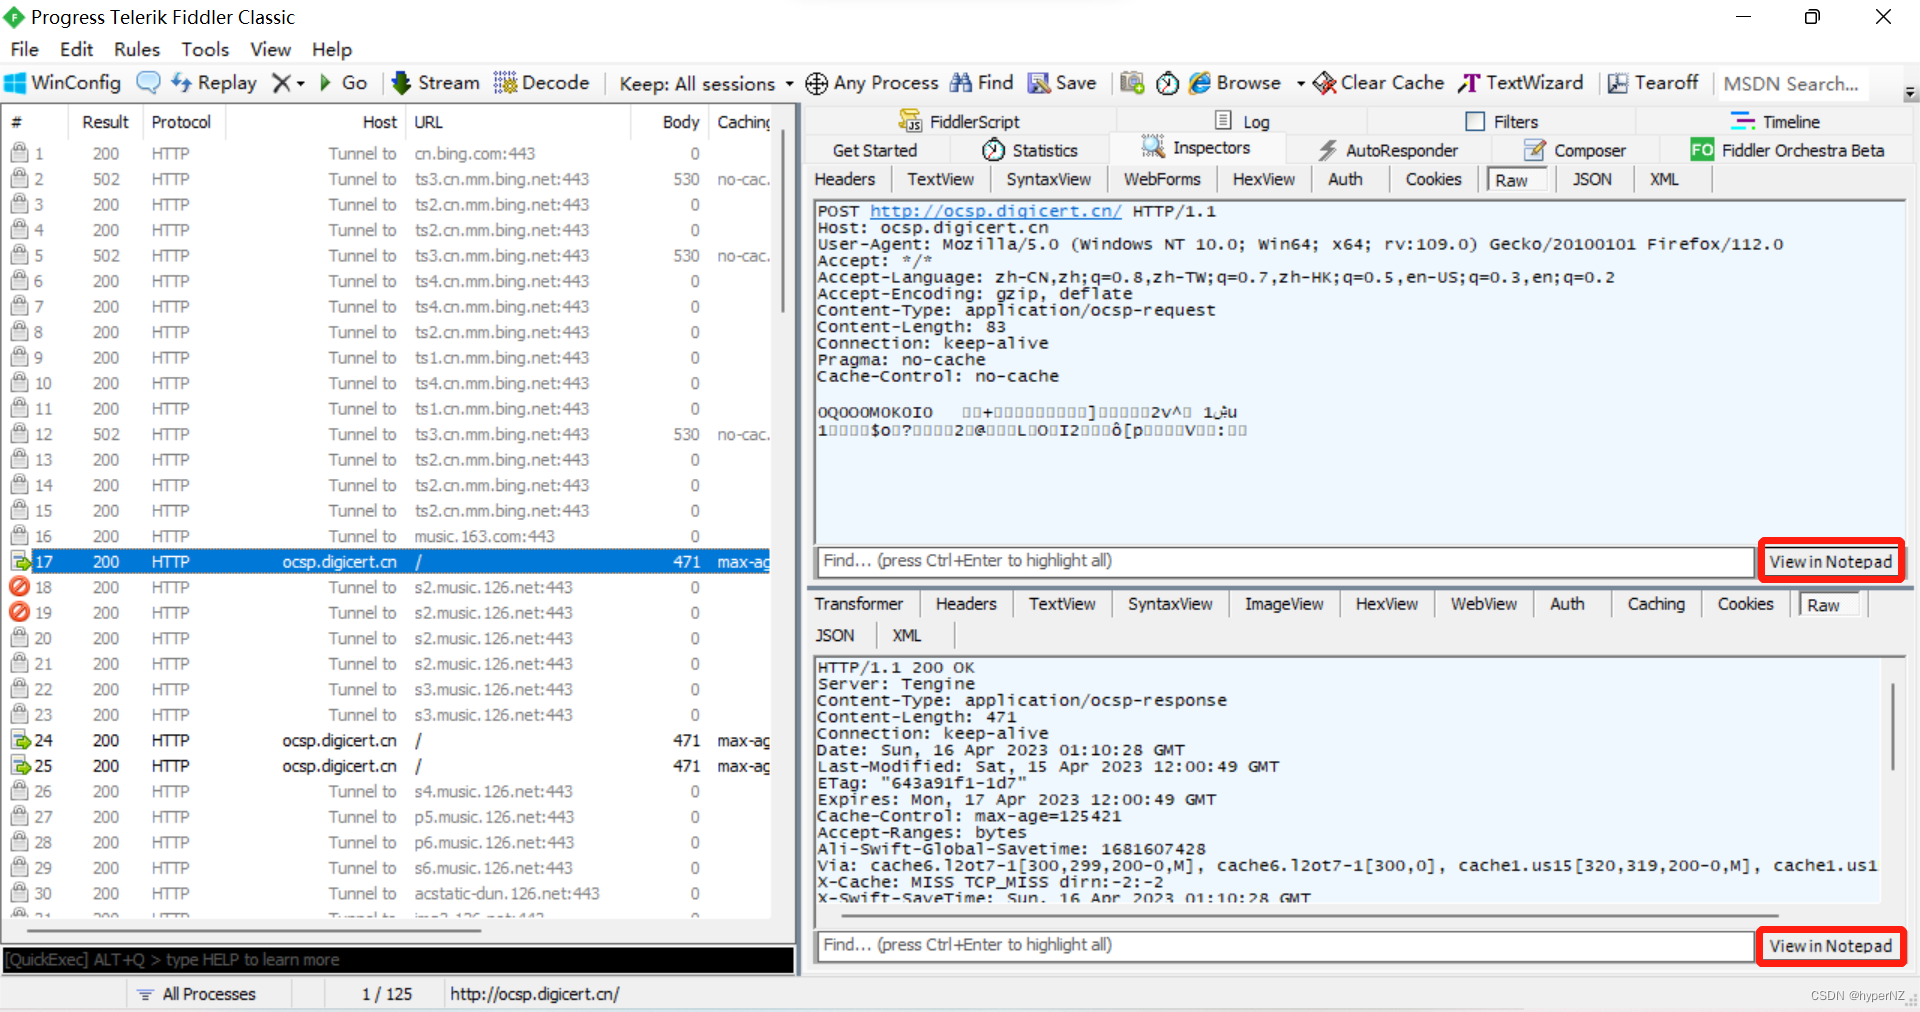Click the response pane vertical scrollbar
This screenshot has height=1012, width=1920.
point(1893,726)
